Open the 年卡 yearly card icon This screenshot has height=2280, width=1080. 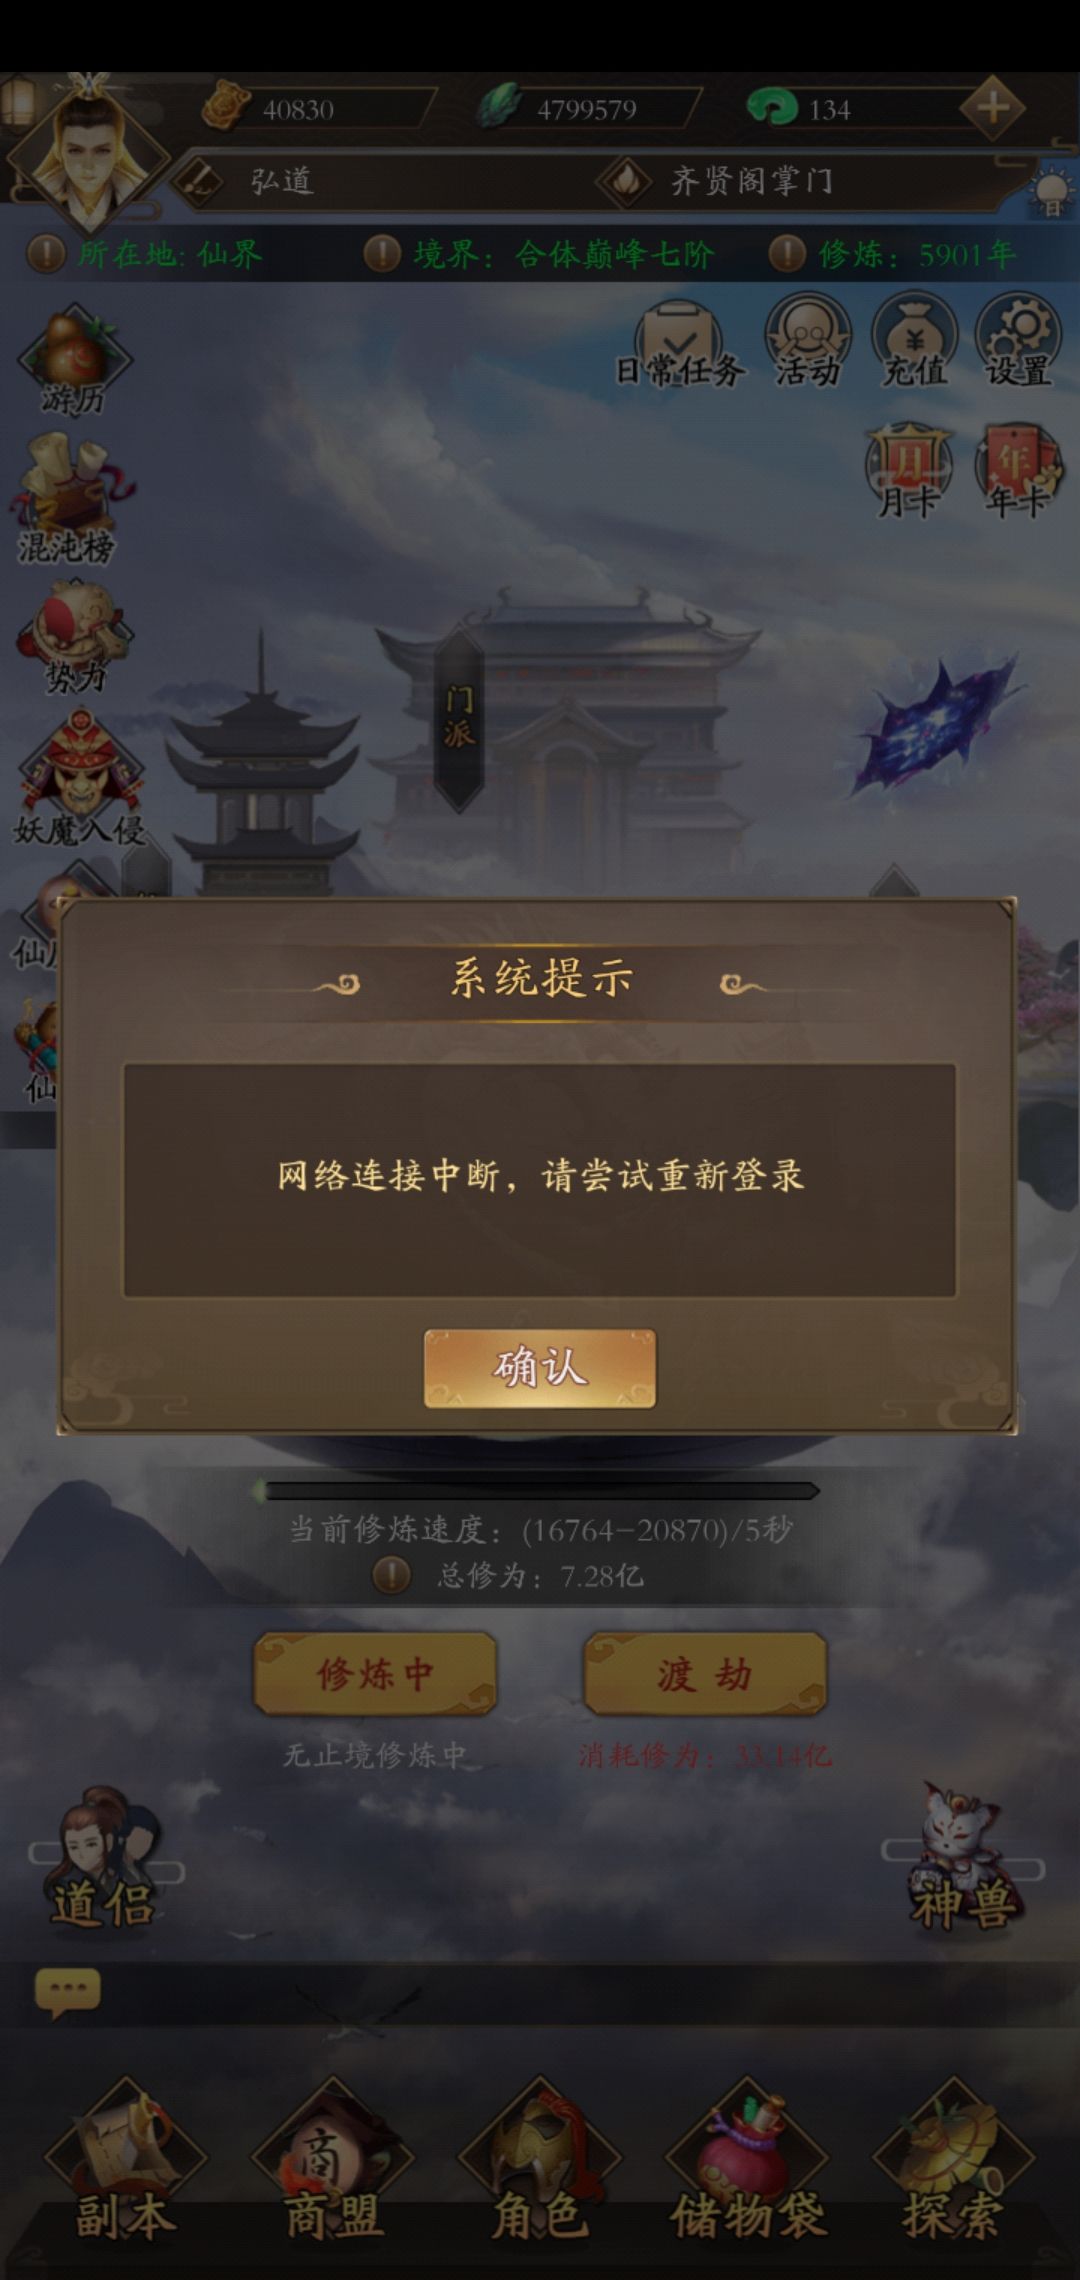pos(1017,470)
